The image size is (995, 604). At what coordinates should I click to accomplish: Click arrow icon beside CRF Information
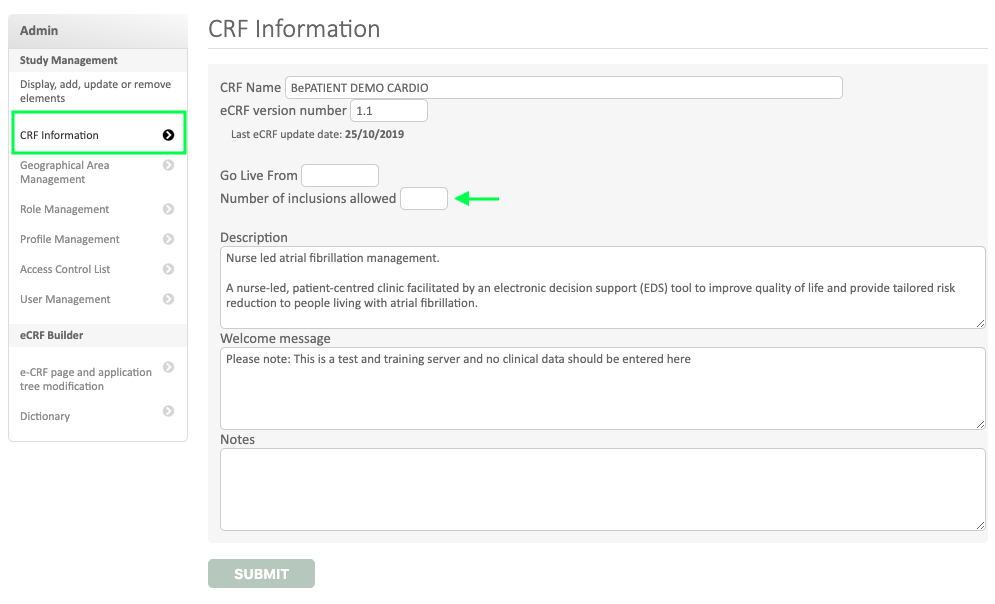click(168, 135)
